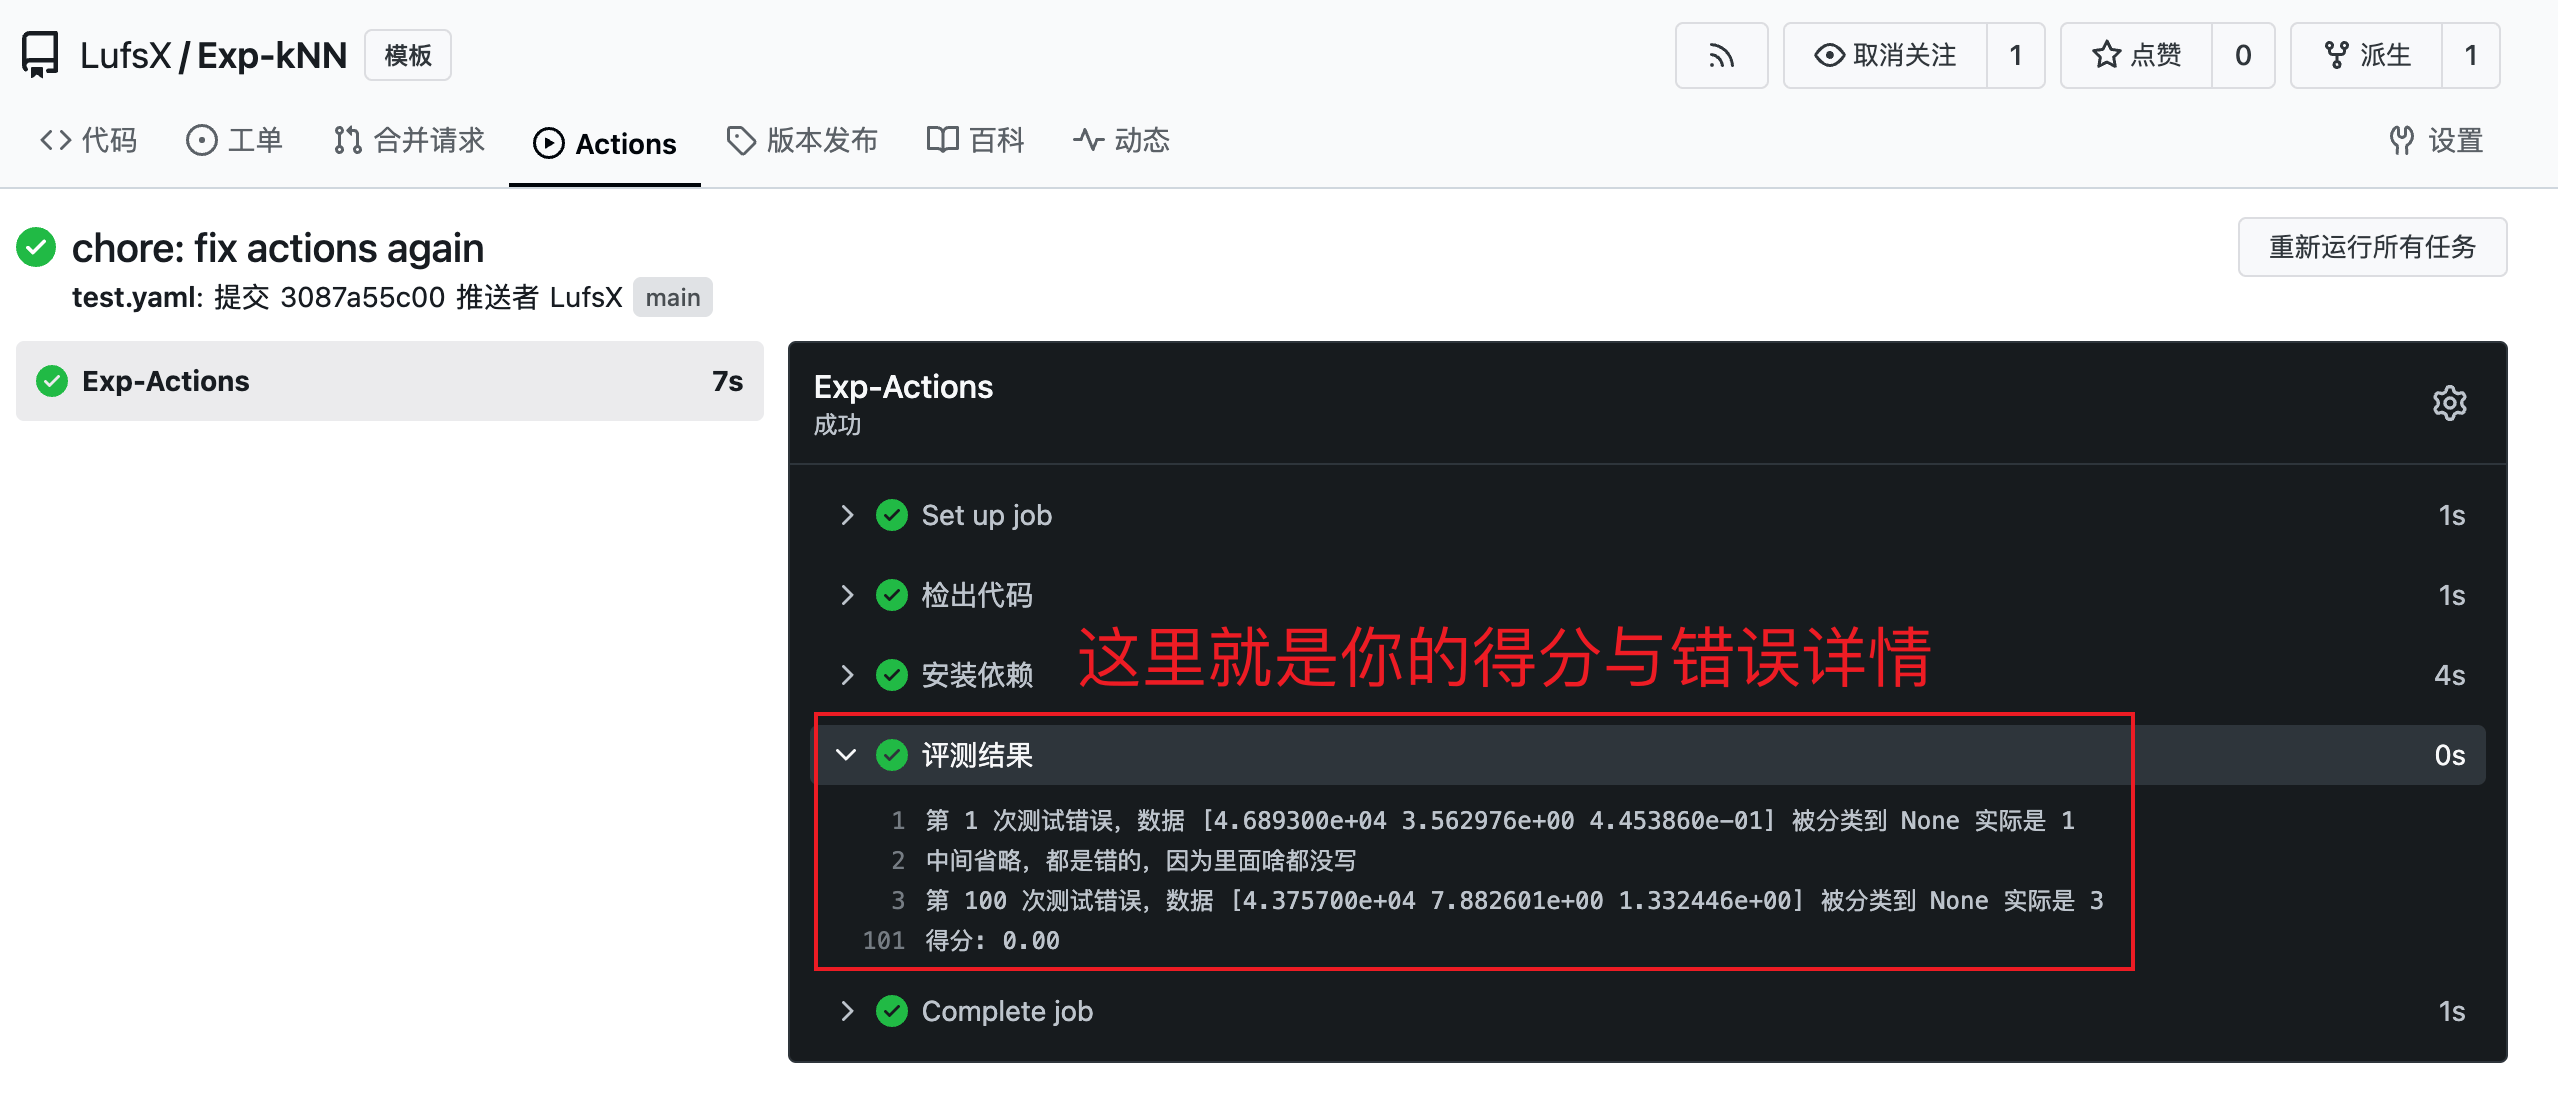Click the 取消关注 unwatch button
Viewport: 2558px width, 1110px height.
(x=1886, y=55)
